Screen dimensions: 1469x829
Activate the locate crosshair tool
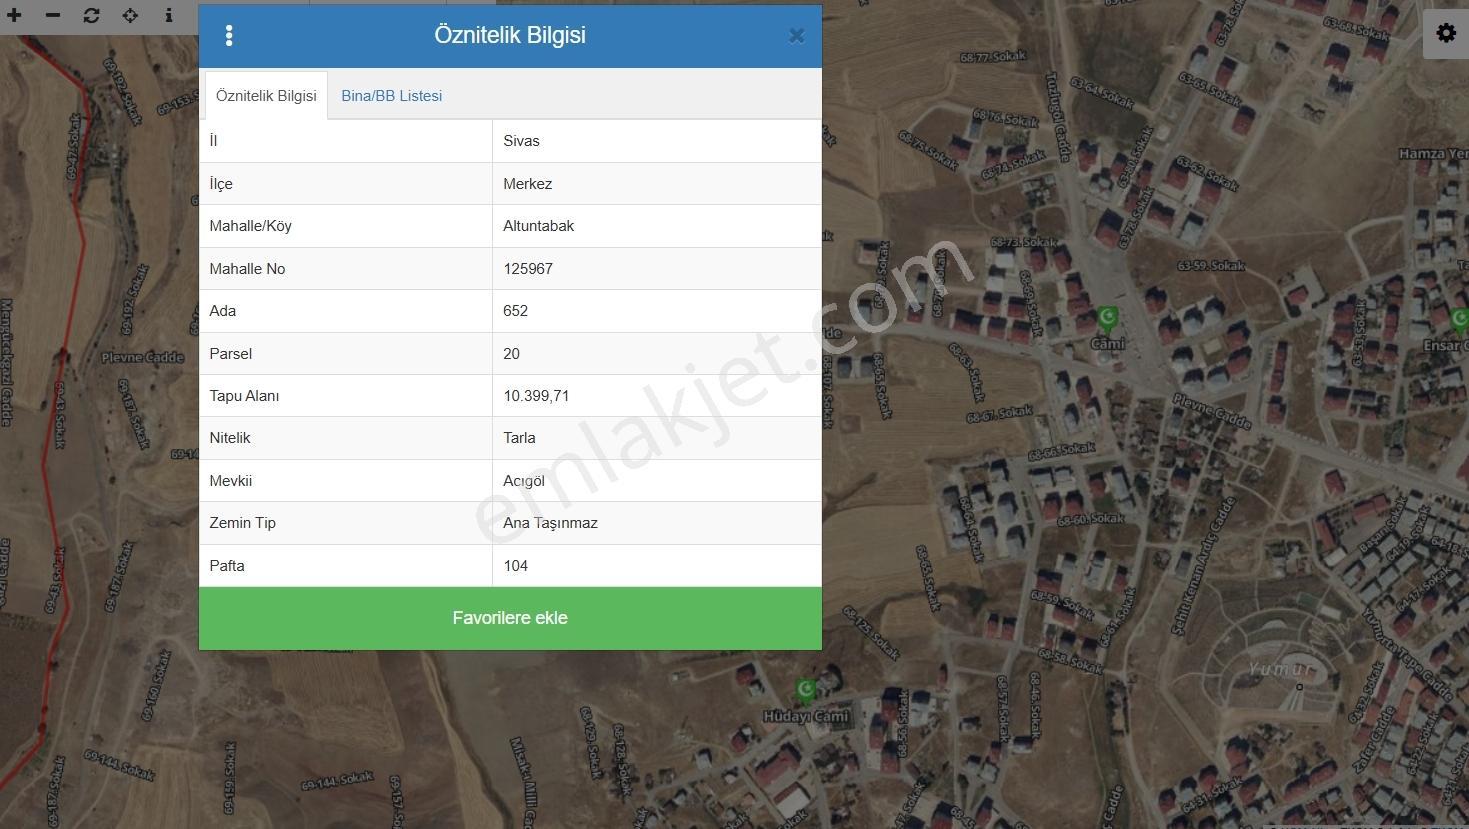[130, 15]
